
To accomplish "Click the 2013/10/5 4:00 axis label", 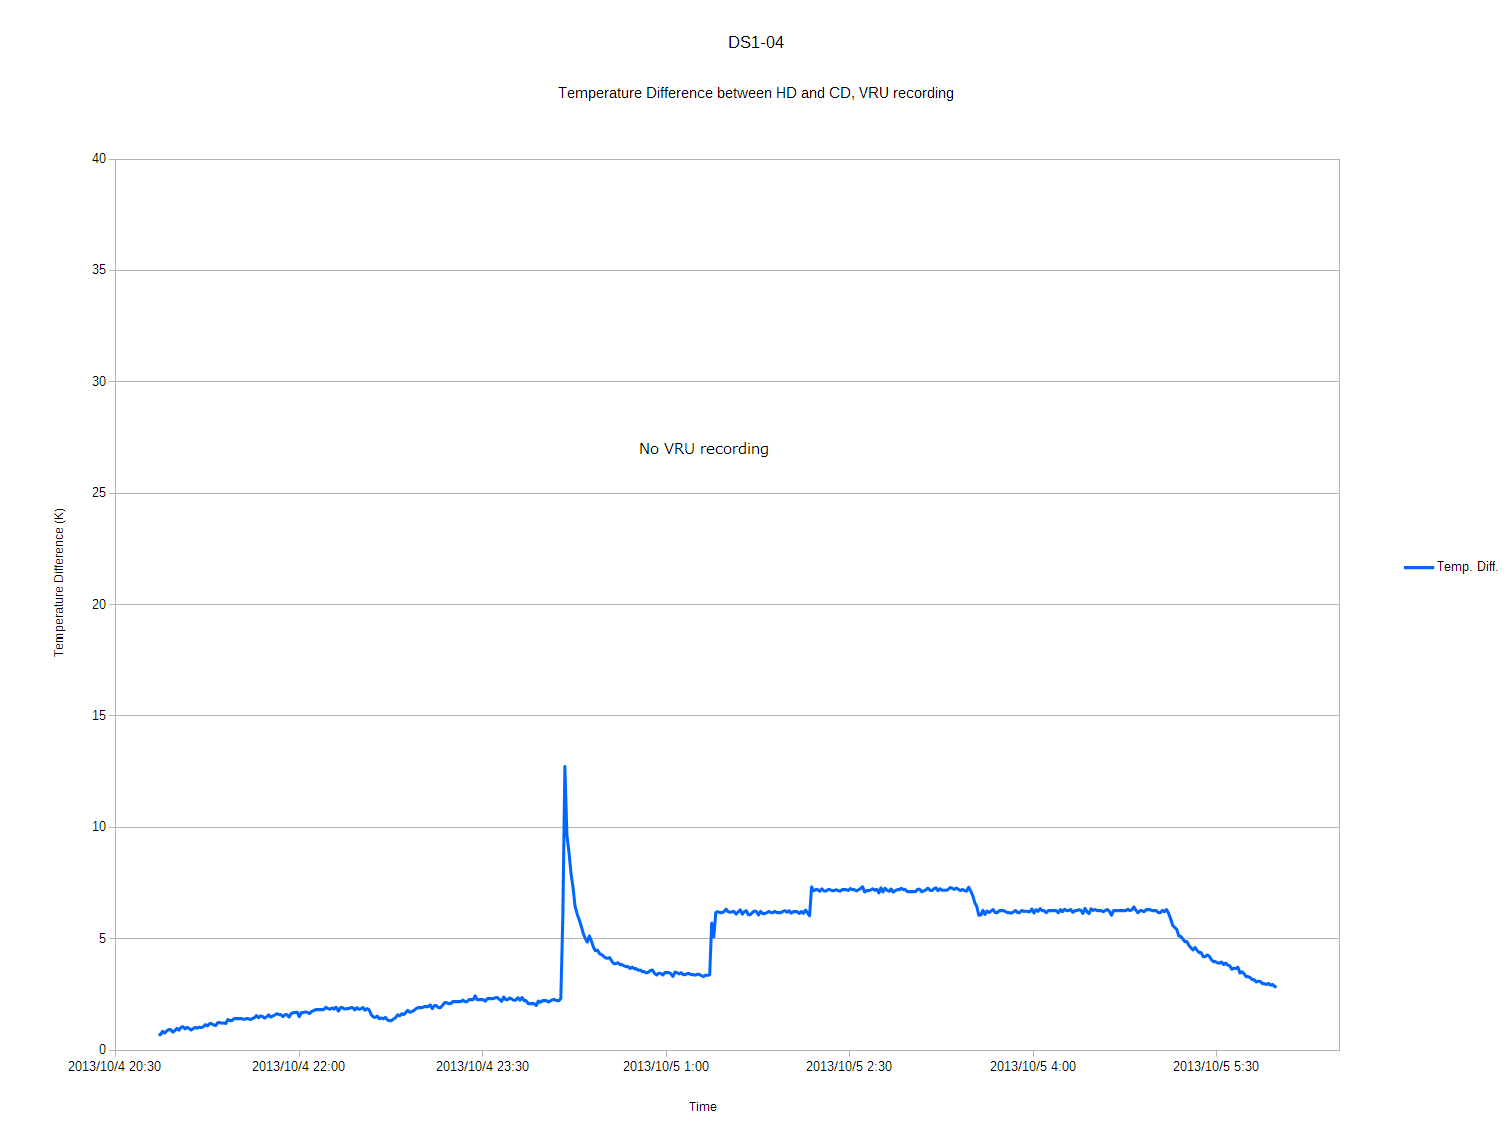I will [x=1033, y=1067].
